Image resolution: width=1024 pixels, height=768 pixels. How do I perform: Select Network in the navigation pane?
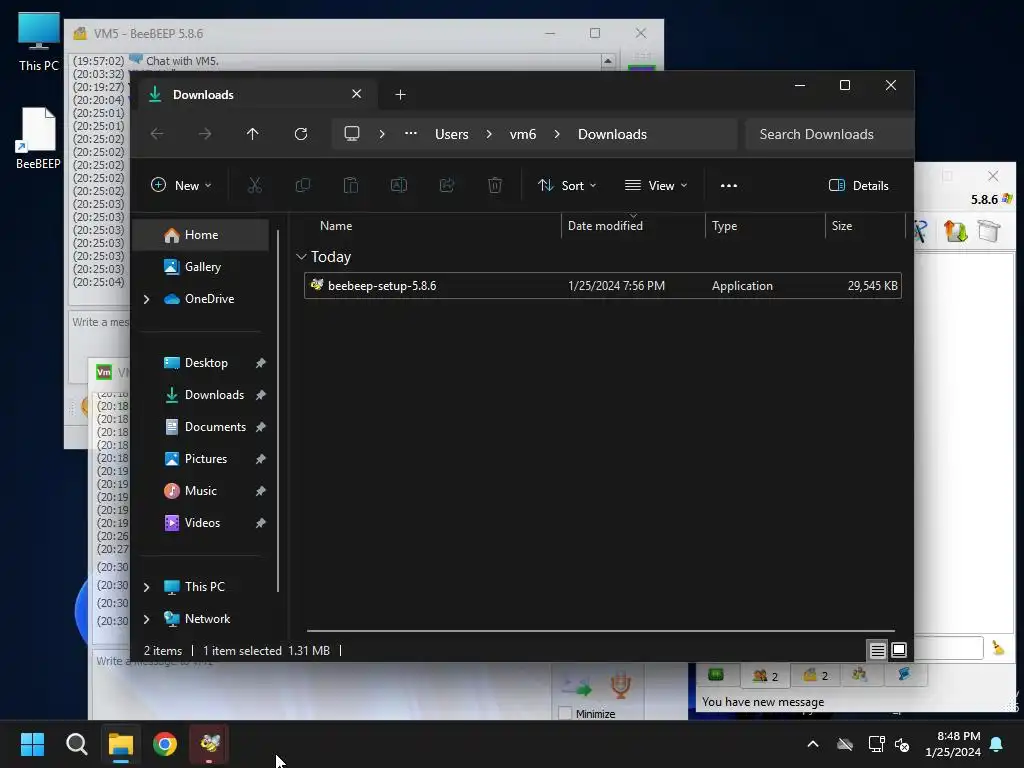207,618
